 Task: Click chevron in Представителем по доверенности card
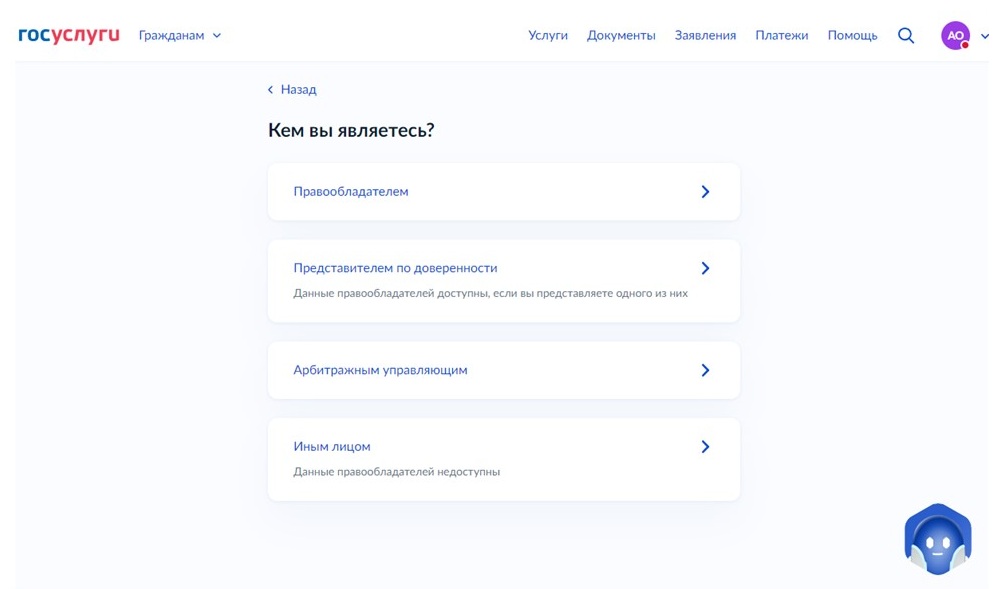(x=705, y=268)
